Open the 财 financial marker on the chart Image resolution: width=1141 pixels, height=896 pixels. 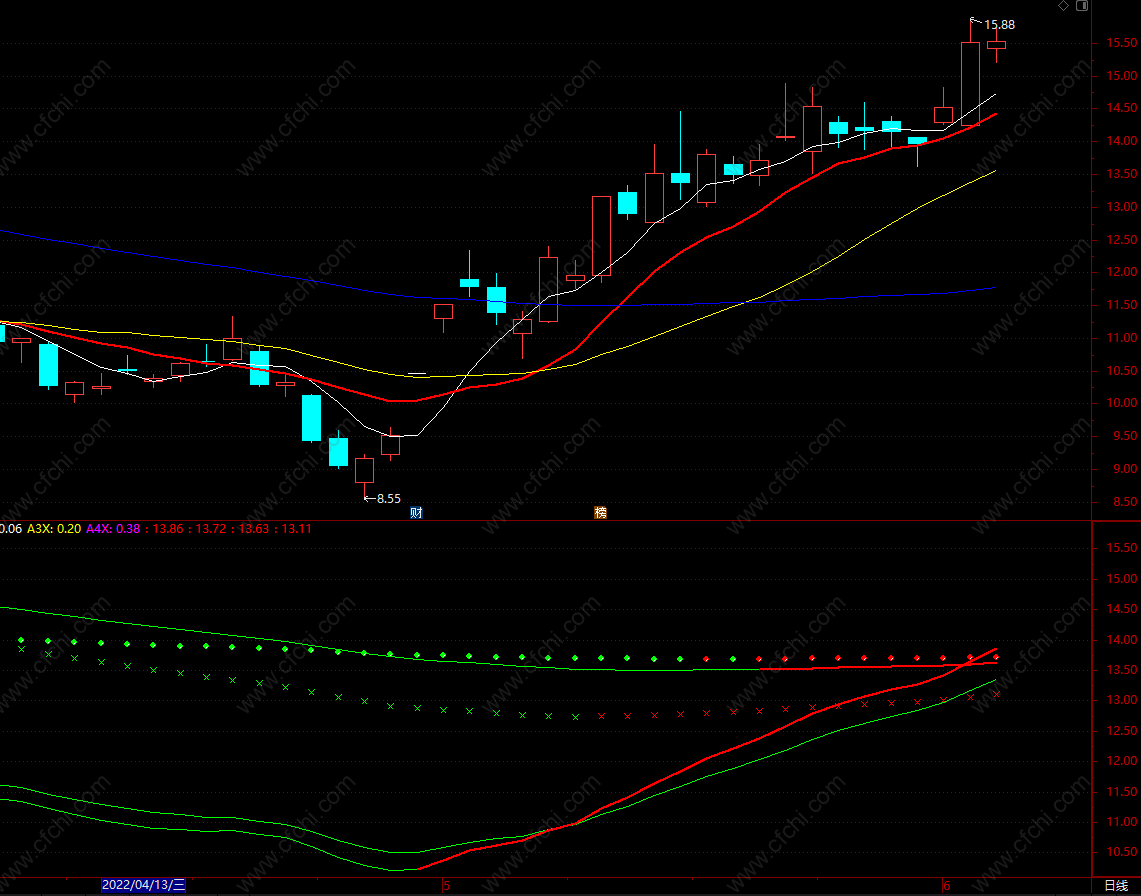tap(416, 512)
